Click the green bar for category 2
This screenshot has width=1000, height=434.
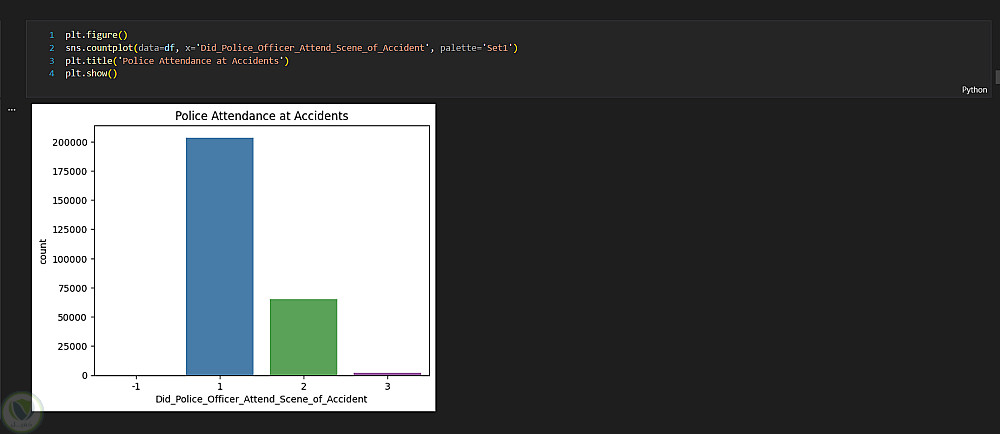point(303,337)
